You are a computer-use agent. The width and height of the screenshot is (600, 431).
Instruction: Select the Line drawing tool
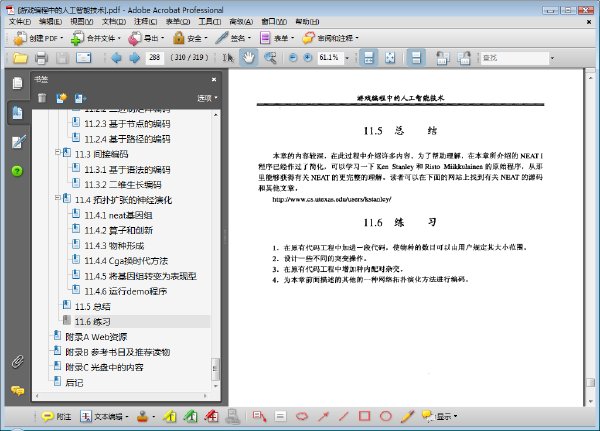pyautogui.click(x=344, y=416)
